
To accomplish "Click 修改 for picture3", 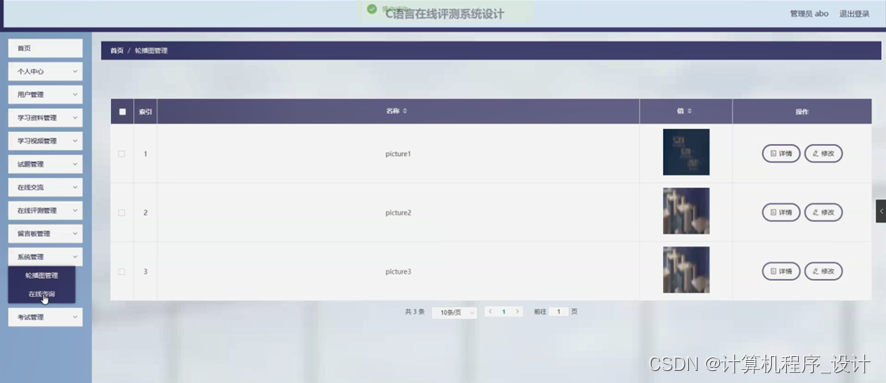I will (823, 271).
